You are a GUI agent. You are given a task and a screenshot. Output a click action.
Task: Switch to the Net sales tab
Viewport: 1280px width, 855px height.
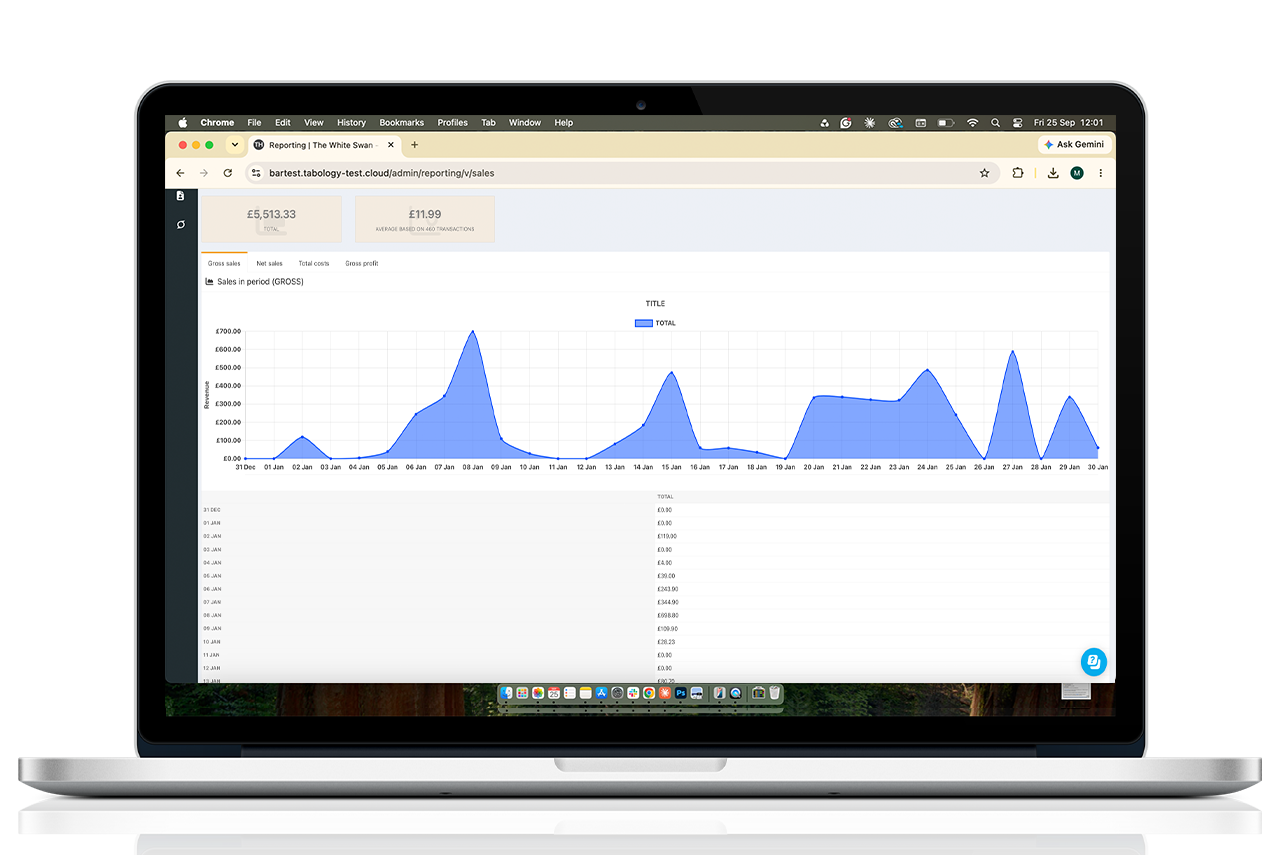point(269,263)
